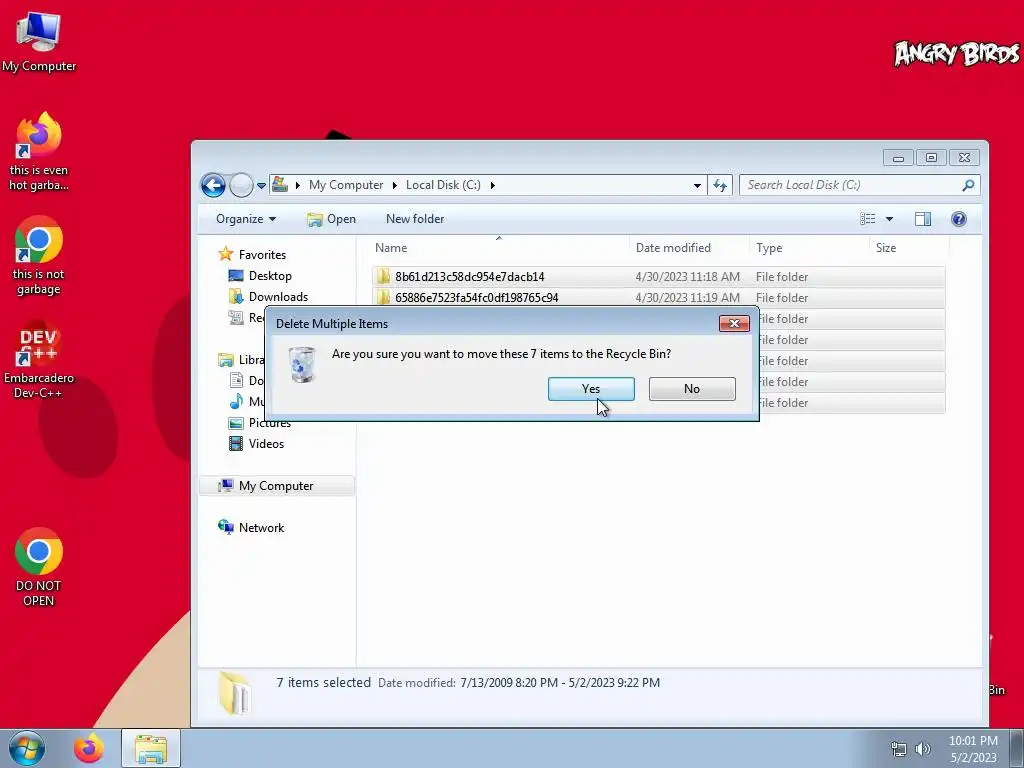Image resolution: width=1024 pixels, height=768 pixels.
Task: Click the Open toolbar button
Action: 332,219
